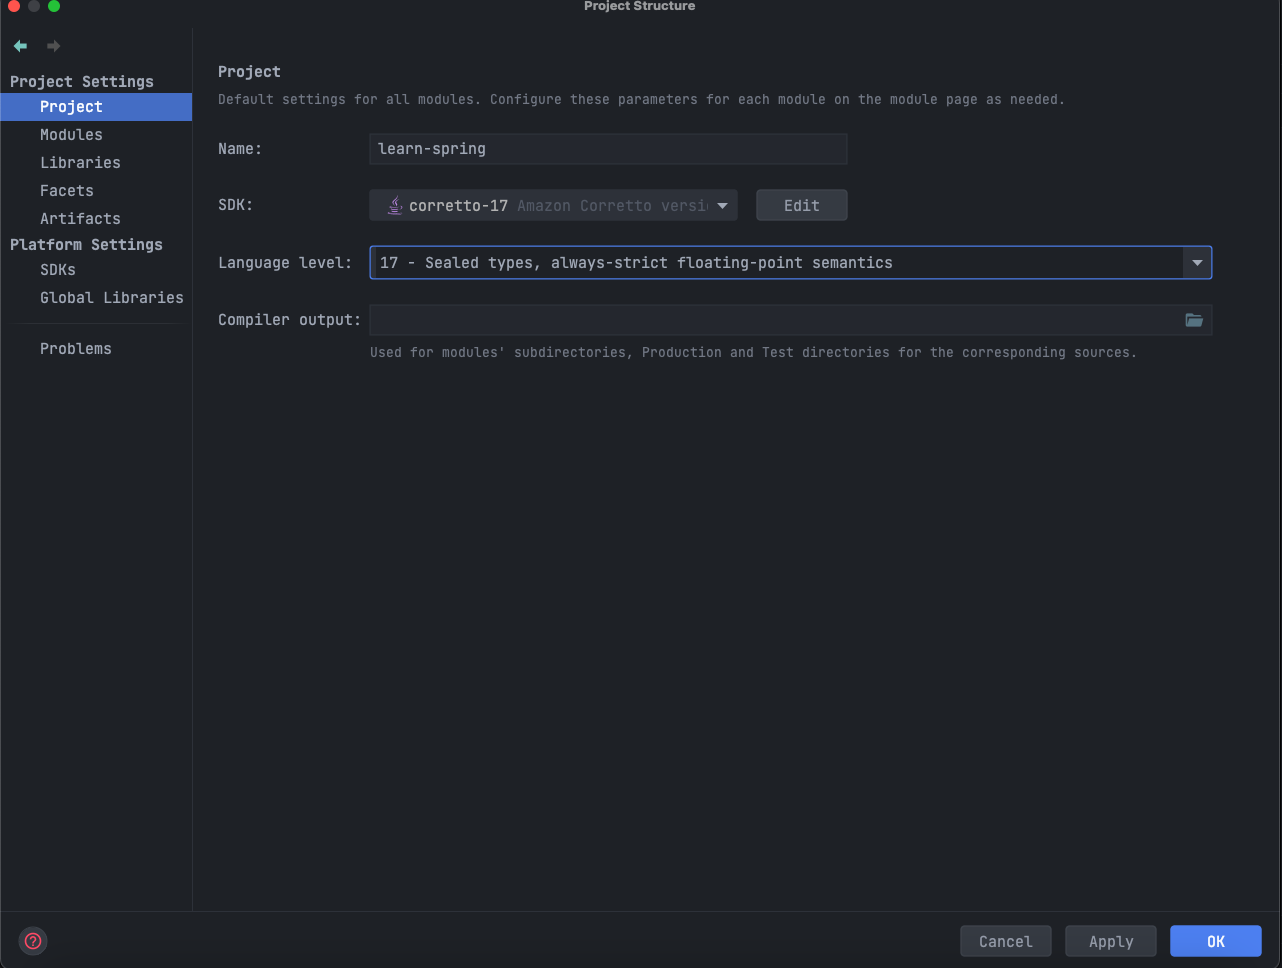Switch to Artifacts page
This screenshot has width=1282, height=968.
(x=96, y=219)
